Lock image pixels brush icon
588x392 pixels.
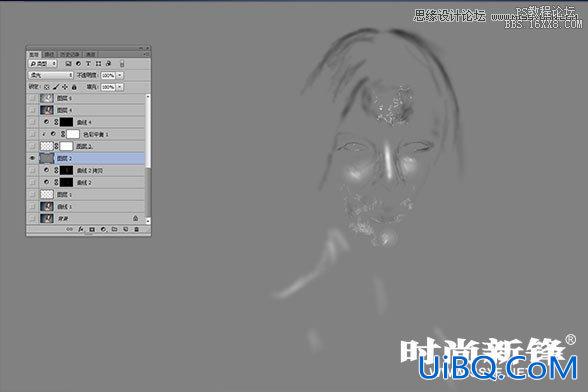coord(56,87)
